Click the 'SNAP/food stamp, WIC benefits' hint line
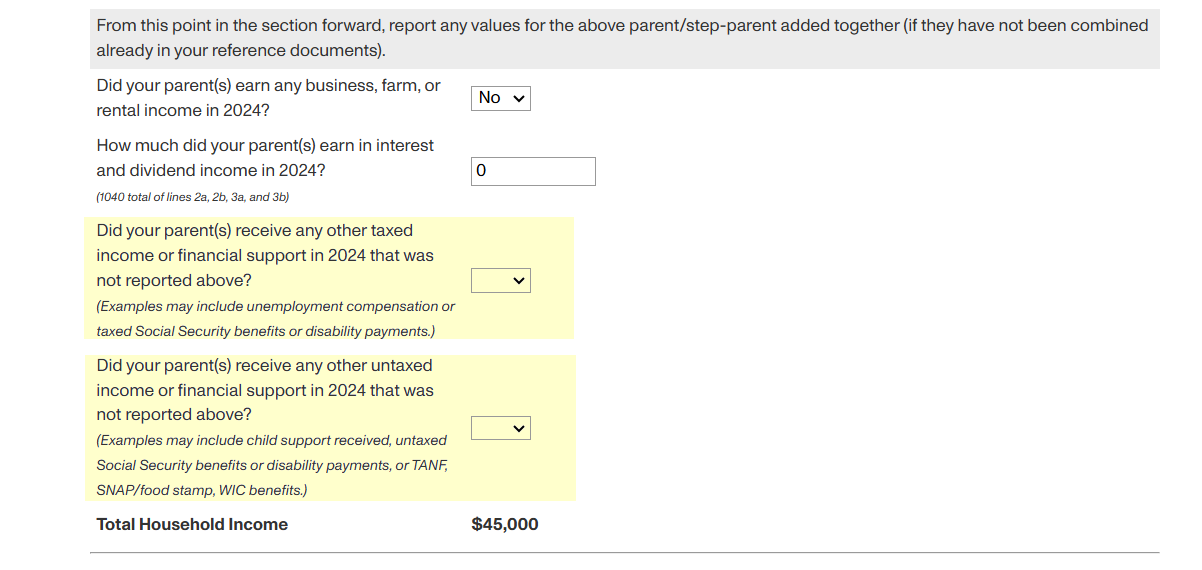 pyautogui.click(x=202, y=490)
